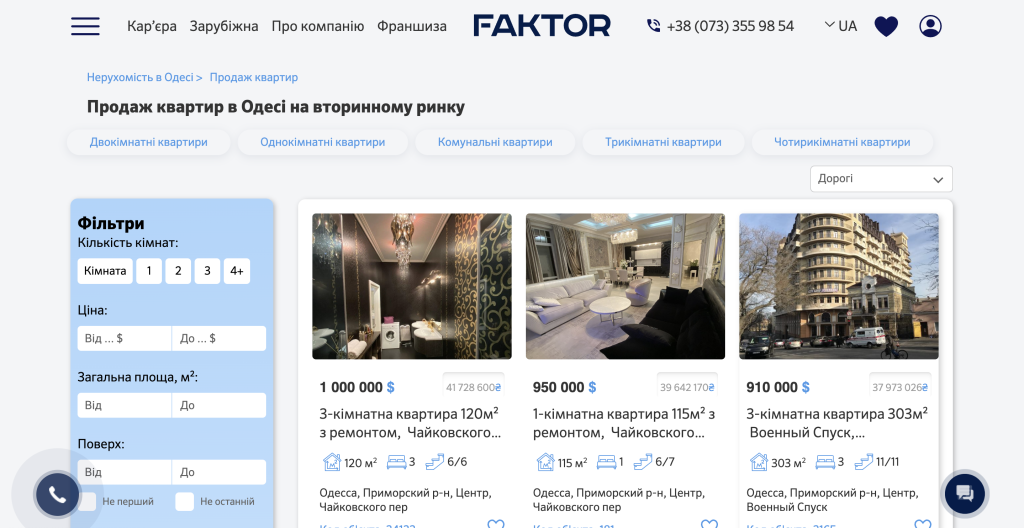Tick the "Не останній" checkbox
This screenshot has height=528, width=1024.
pos(185,502)
